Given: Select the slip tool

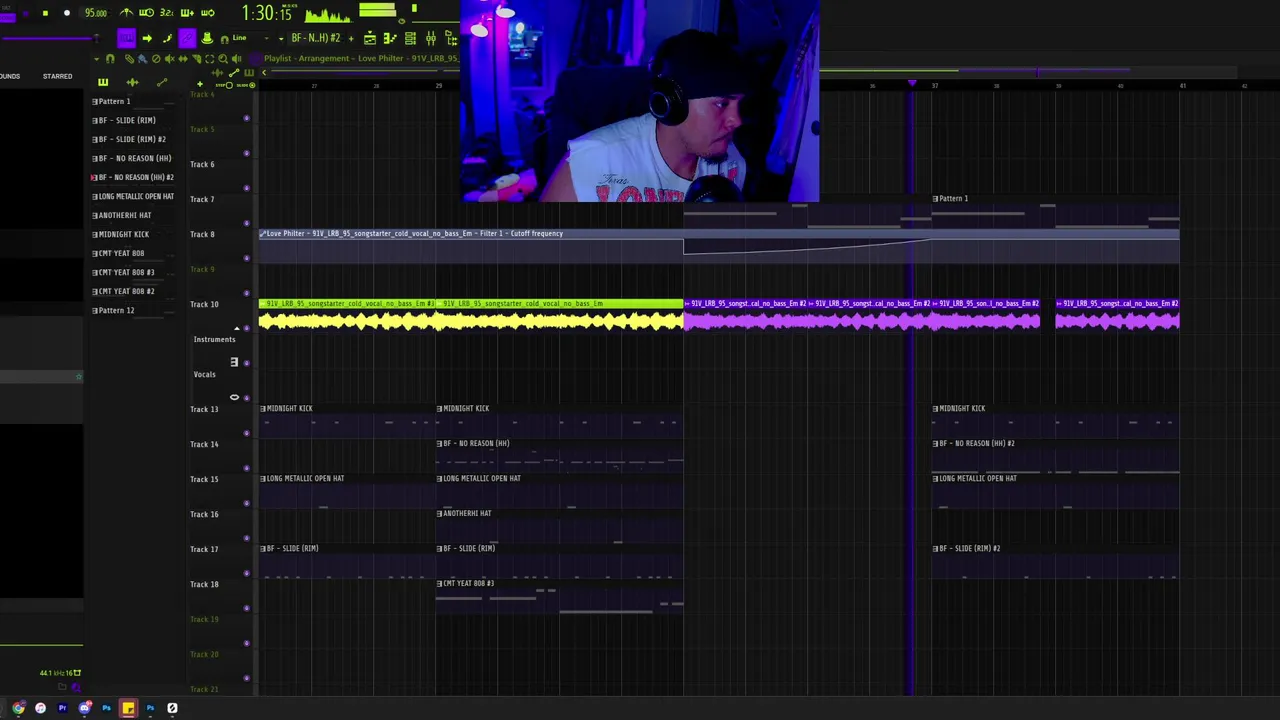Looking at the screenshot, I should (183, 58).
